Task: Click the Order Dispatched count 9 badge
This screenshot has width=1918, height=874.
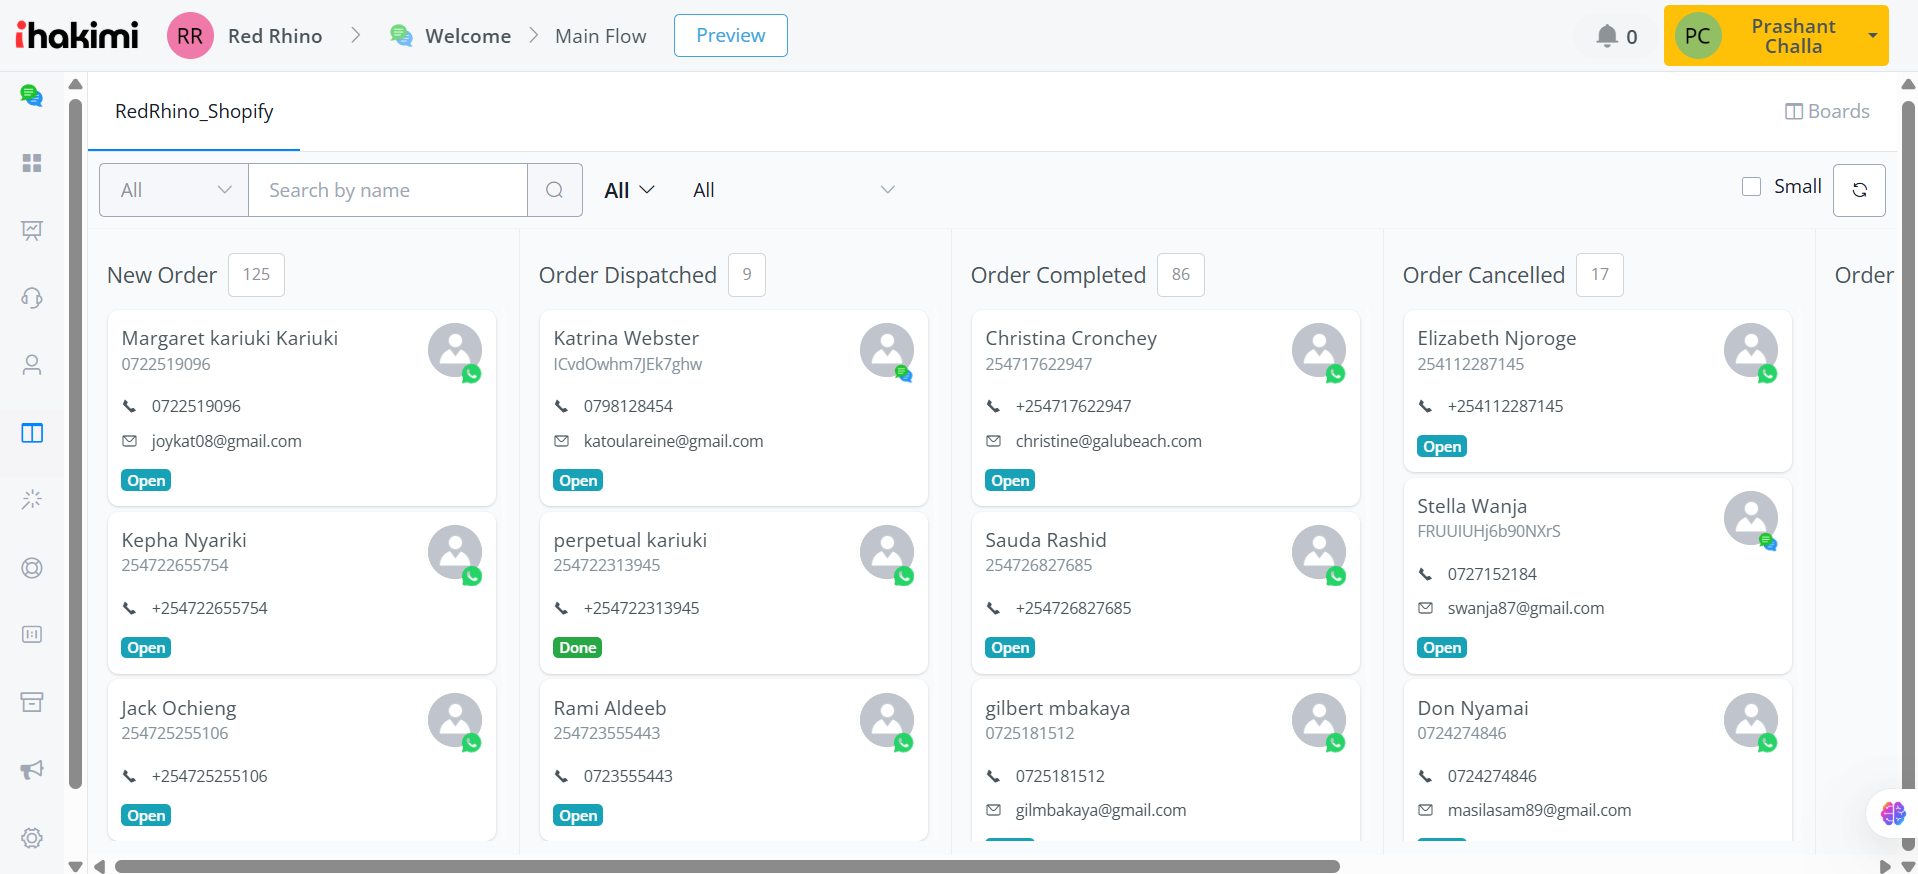Action: (x=747, y=275)
